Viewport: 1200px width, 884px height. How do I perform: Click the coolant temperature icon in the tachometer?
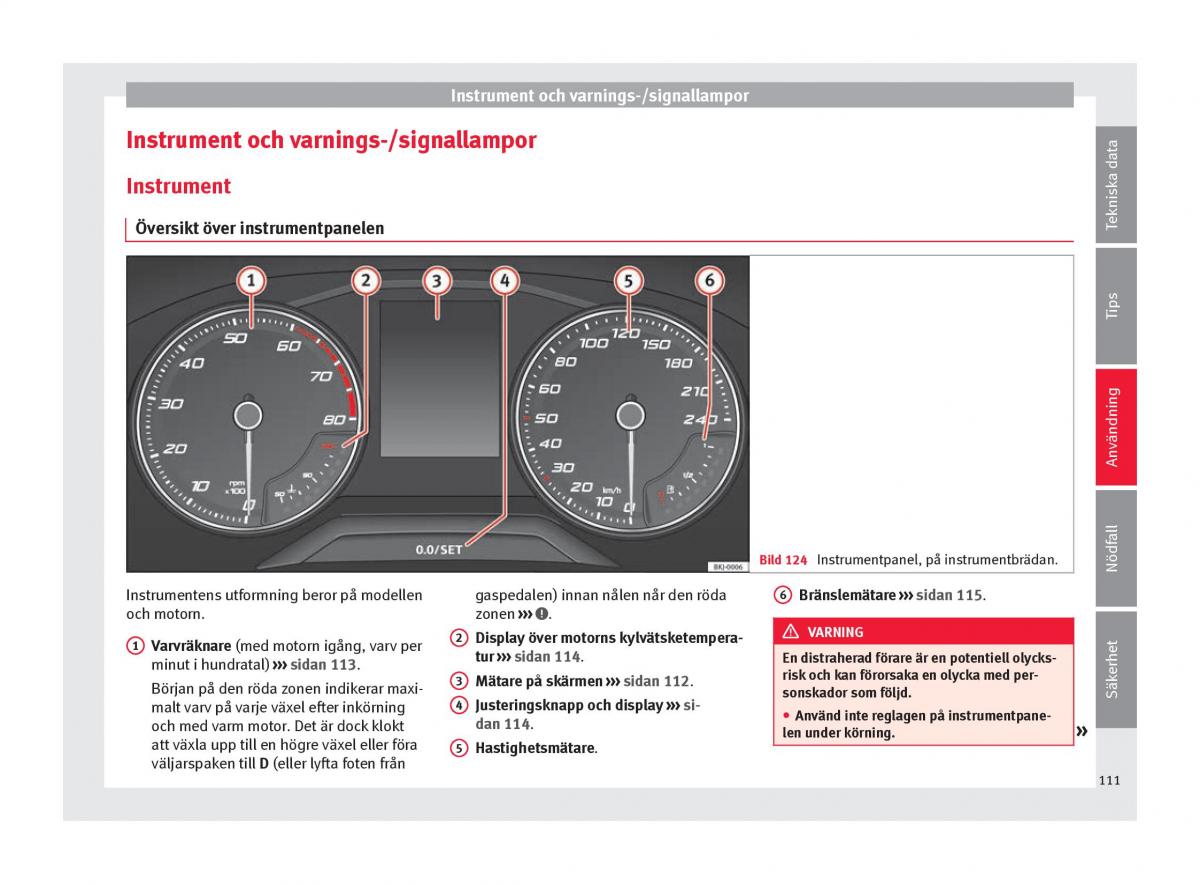pos(291,490)
